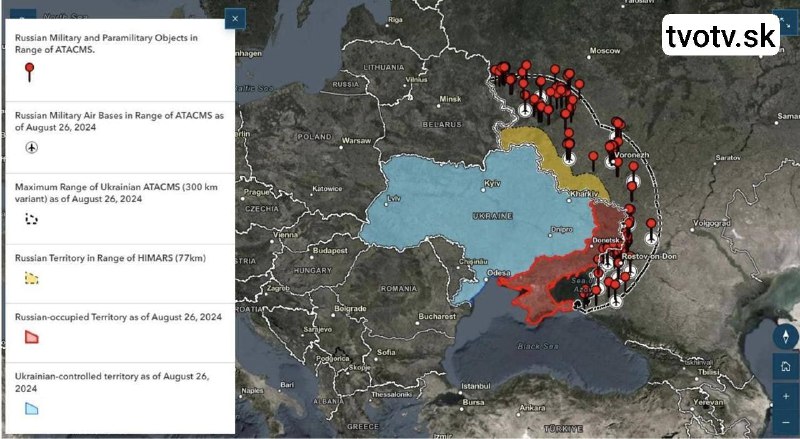The width and height of the screenshot is (800, 439).
Task: Click the red pin legend symbol
Action: 30,71
